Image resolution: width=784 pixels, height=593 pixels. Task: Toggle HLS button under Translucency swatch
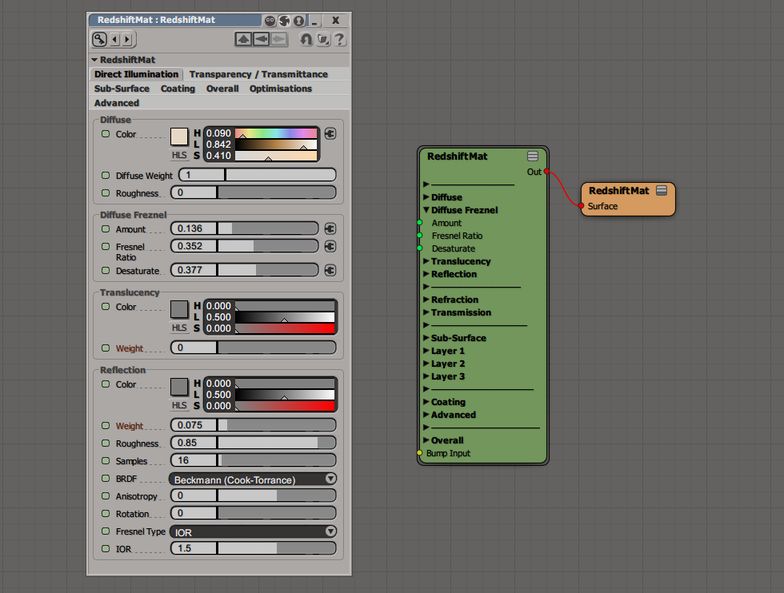pyautogui.click(x=179, y=328)
